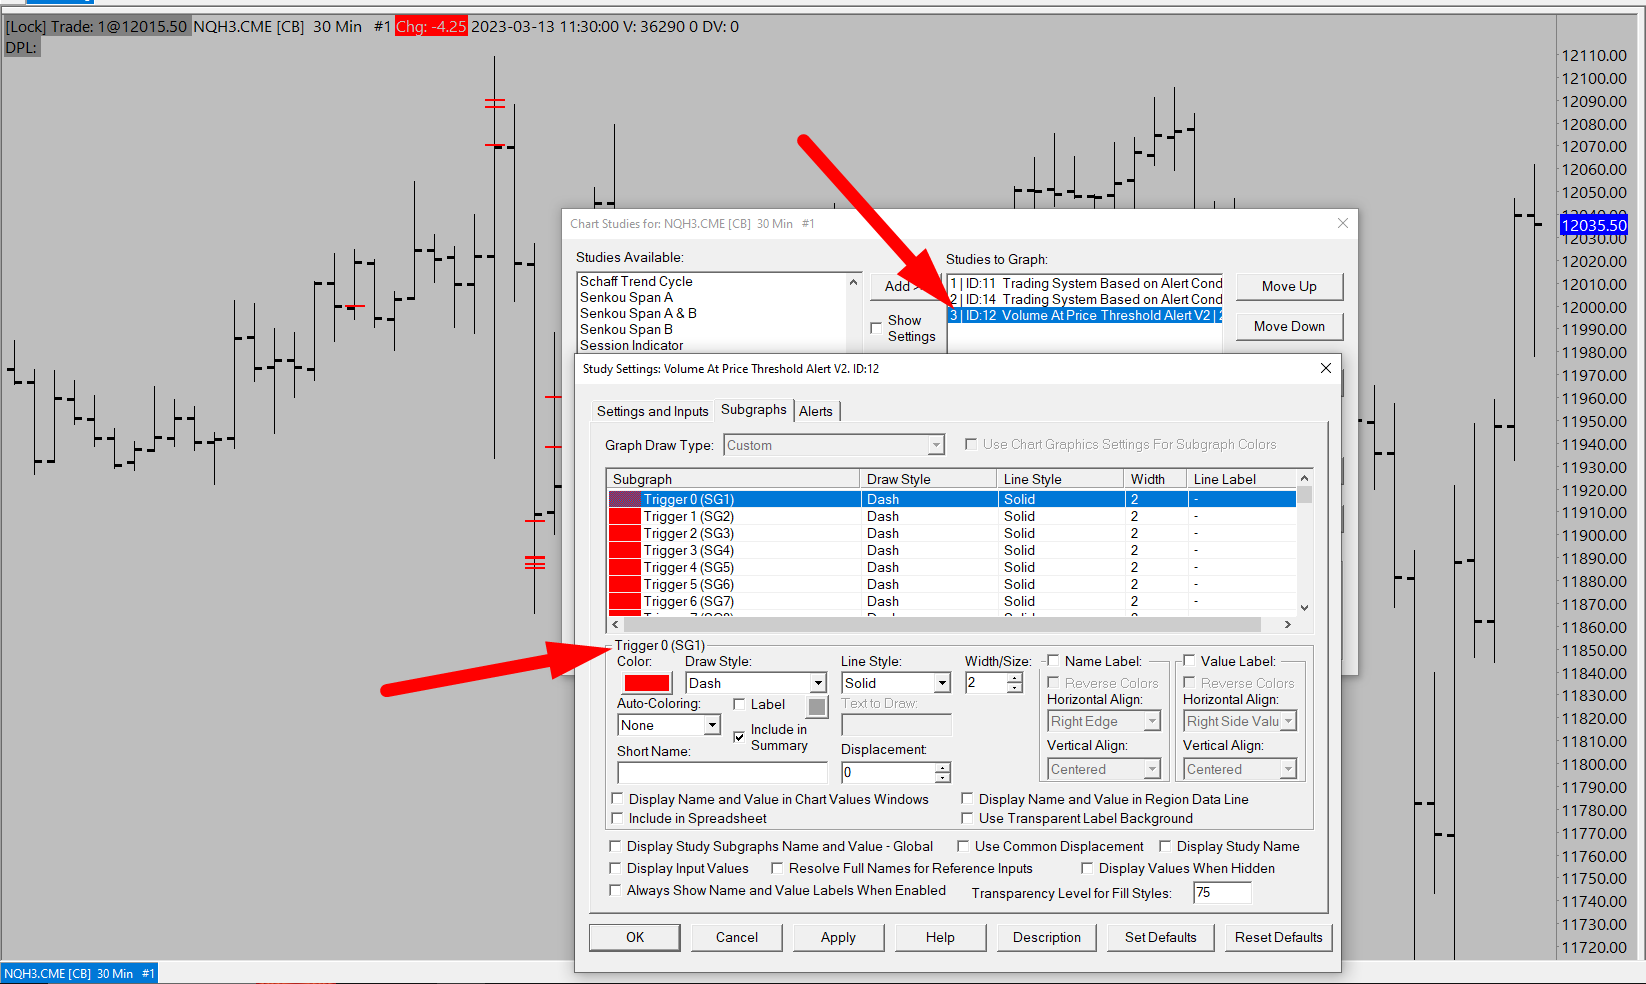Select the Trigger 6 (SG7) row
Viewport: 1646px width, 984px height.
tap(952, 602)
